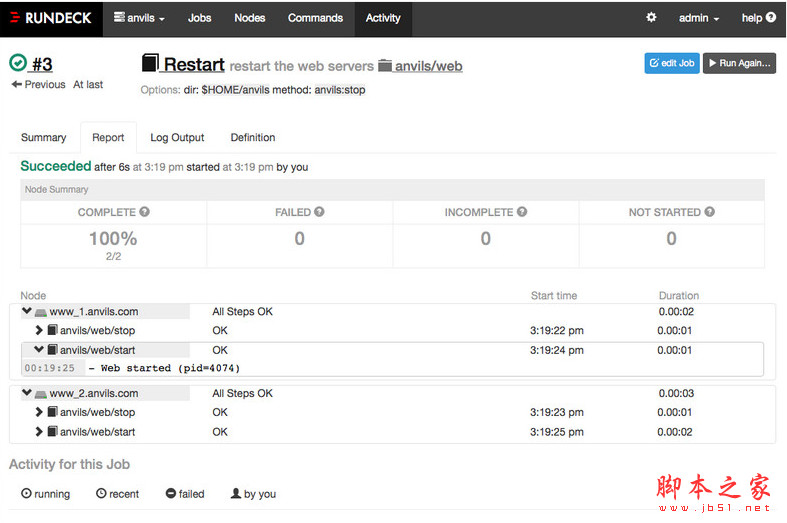Collapse the www_2.anvils.com node
This screenshot has height=523, width=787.
tap(27, 393)
